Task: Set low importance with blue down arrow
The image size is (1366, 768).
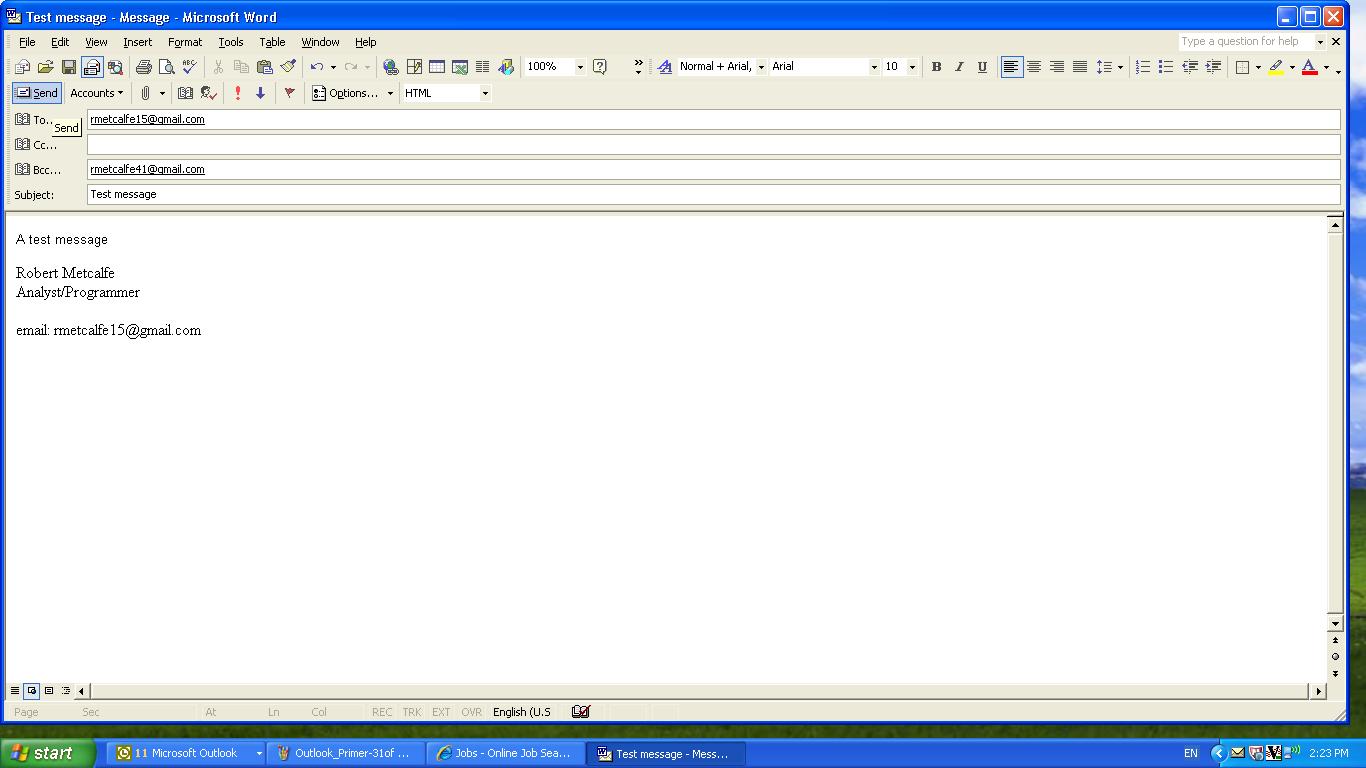Action: click(x=260, y=93)
